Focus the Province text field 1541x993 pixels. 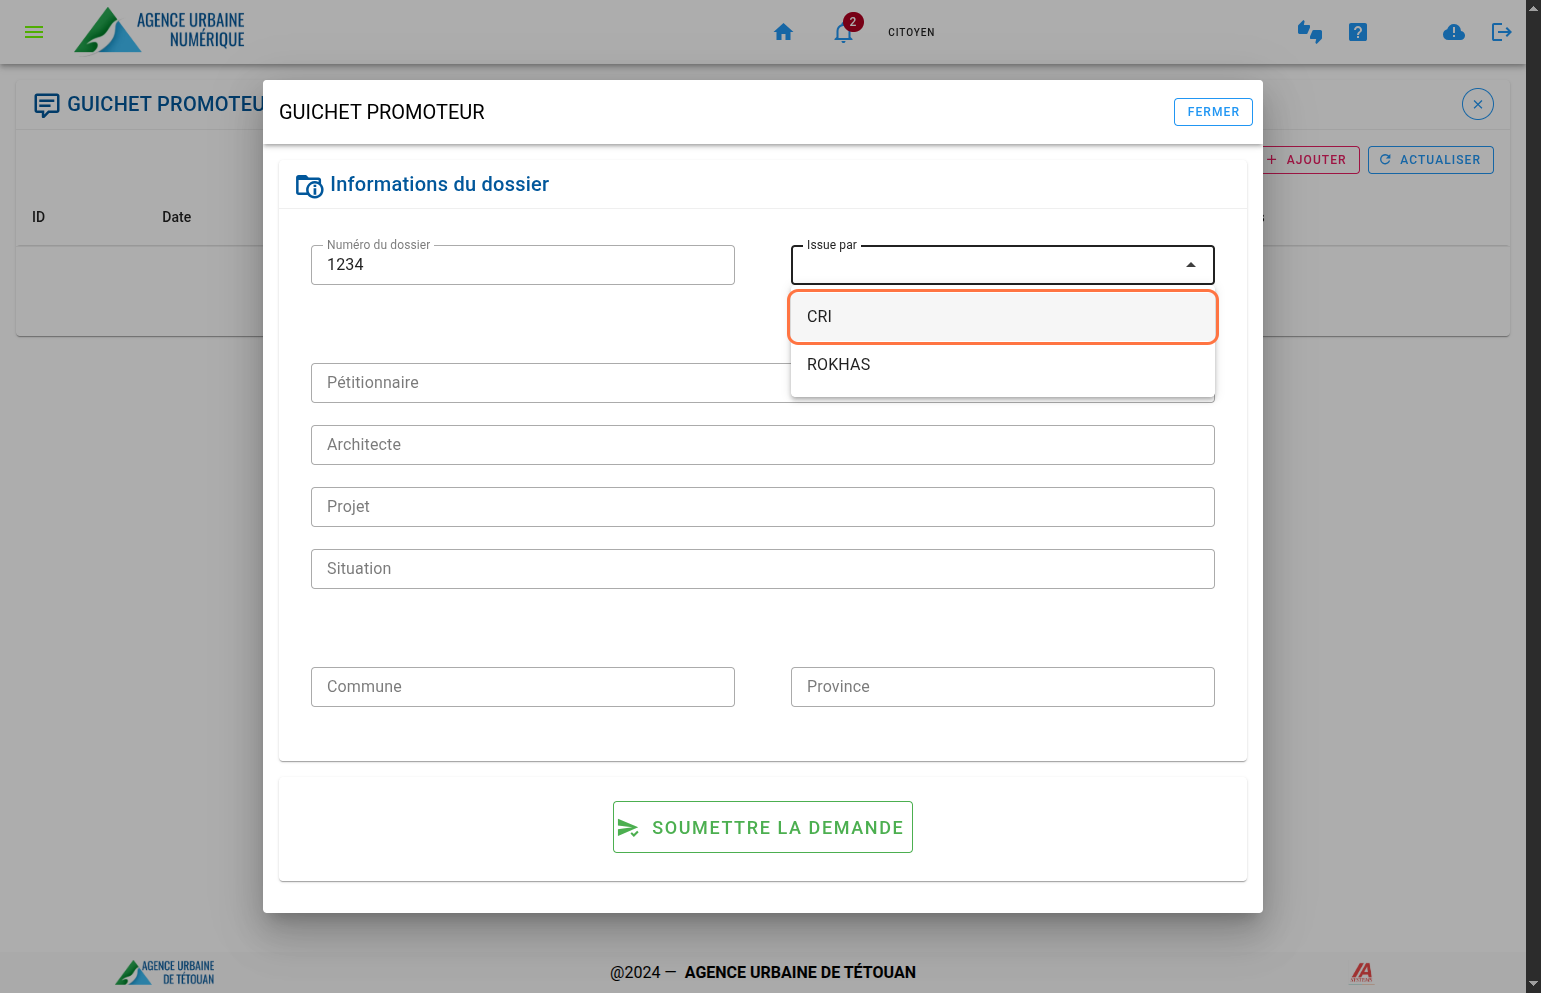click(1002, 687)
